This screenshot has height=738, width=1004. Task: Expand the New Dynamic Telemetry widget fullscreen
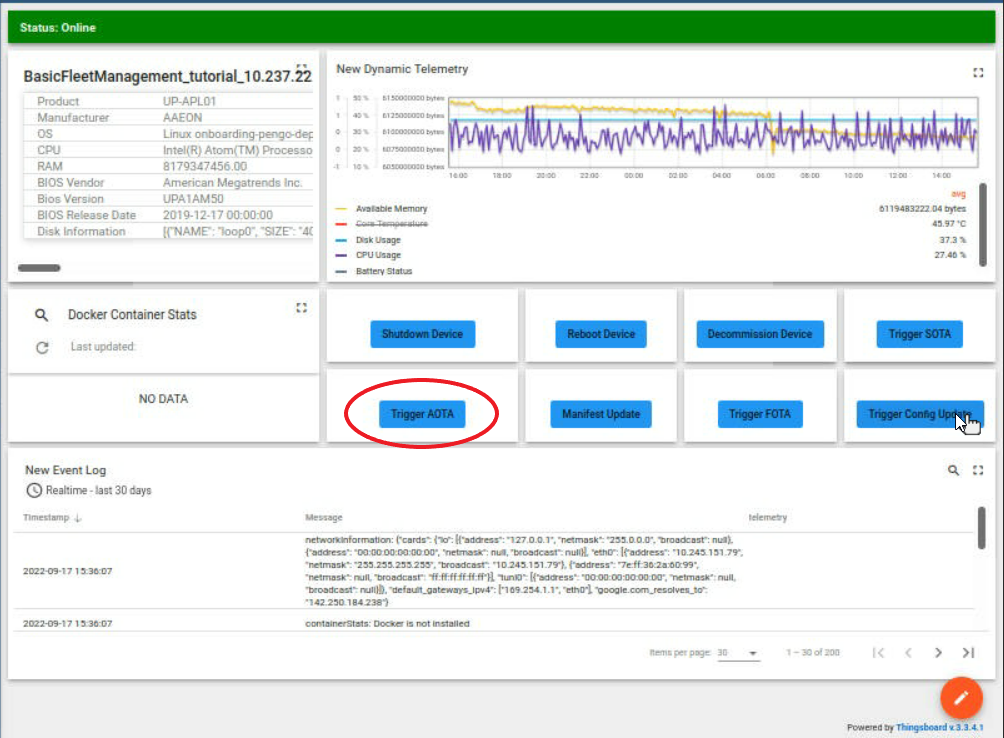tap(978, 72)
